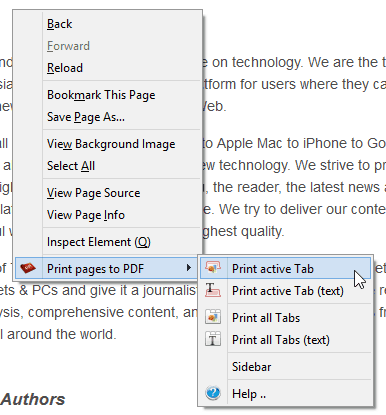386x415 pixels.
Task: Choose Print all Tabs (text)
Action: point(286,340)
